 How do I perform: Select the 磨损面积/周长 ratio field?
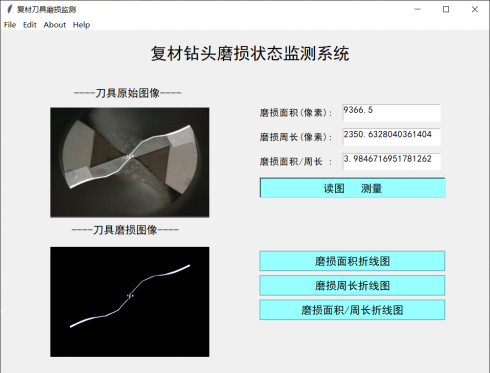coord(391,161)
